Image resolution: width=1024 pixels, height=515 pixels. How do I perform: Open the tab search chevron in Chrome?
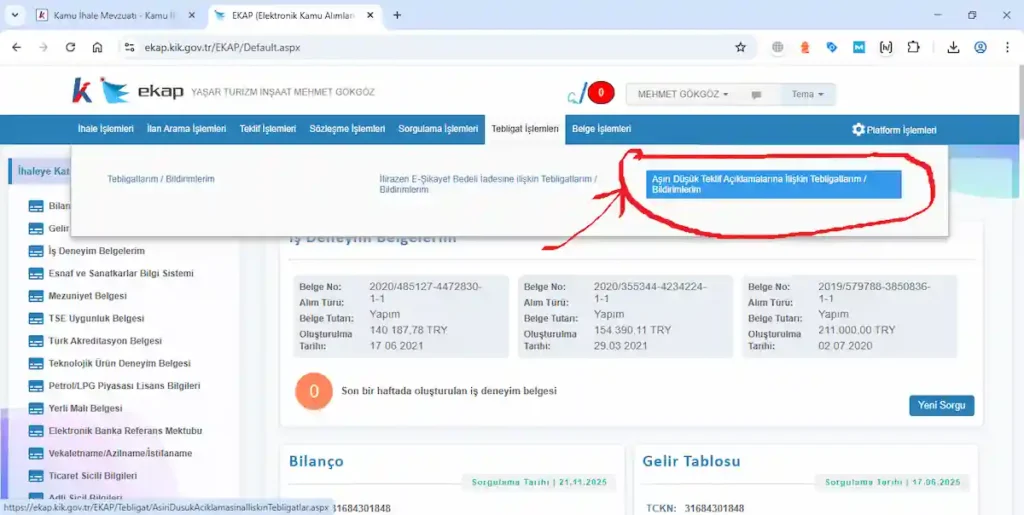[15, 15]
